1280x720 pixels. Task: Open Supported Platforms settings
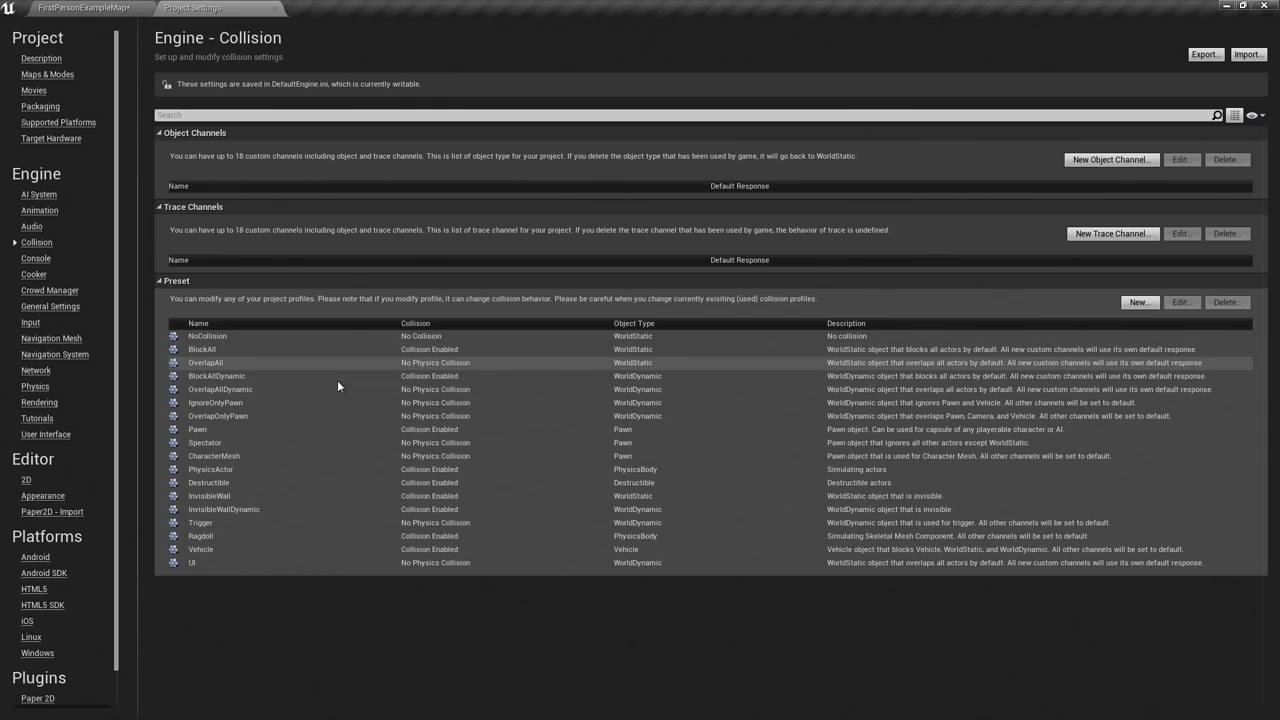58,123
